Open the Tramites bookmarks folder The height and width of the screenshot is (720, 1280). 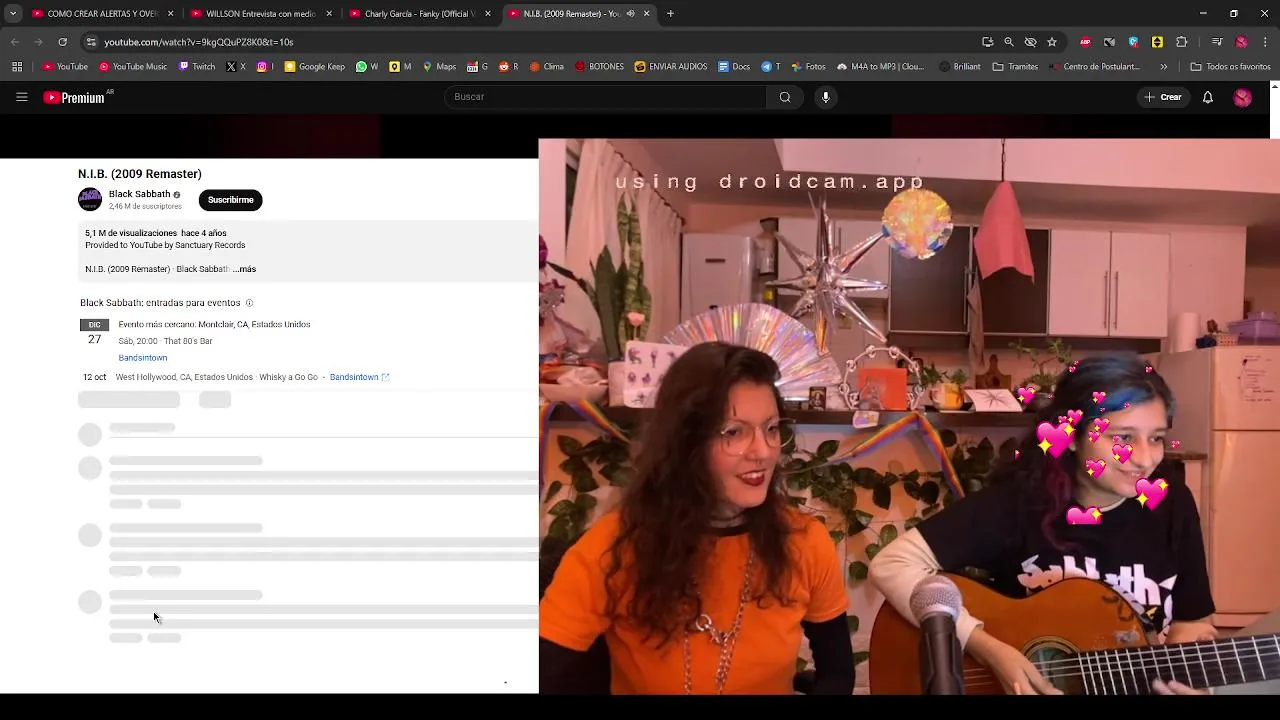click(x=1015, y=67)
